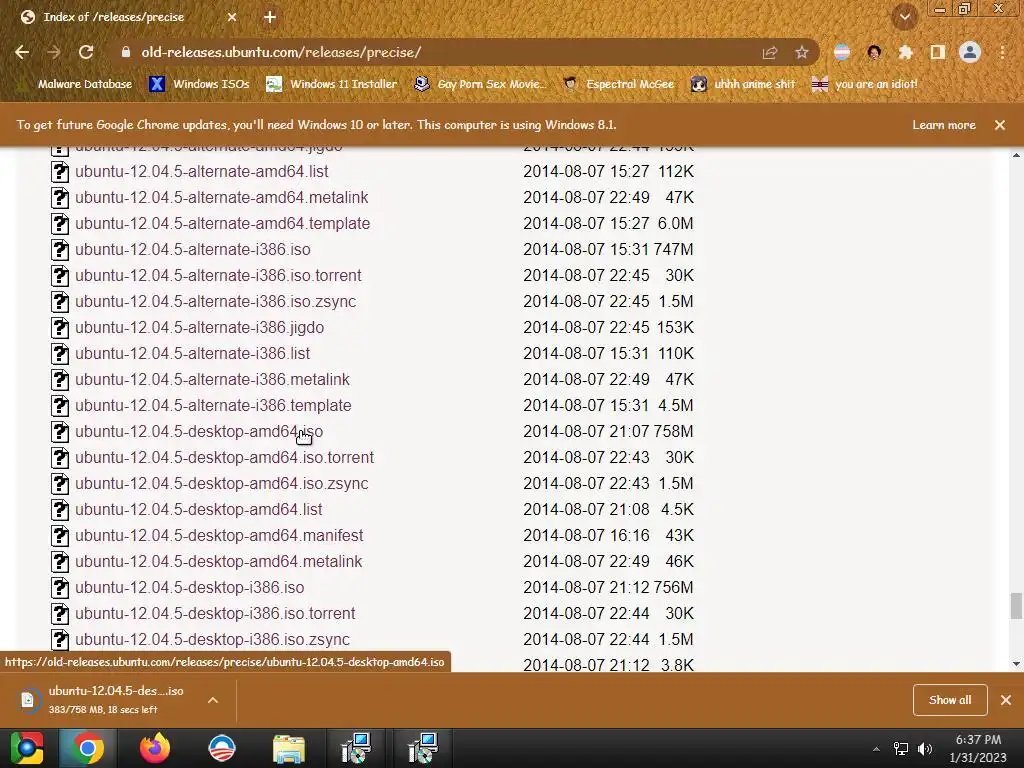The width and height of the screenshot is (1024, 768).
Task: Click Learn more in the update banner
Action: (x=944, y=125)
